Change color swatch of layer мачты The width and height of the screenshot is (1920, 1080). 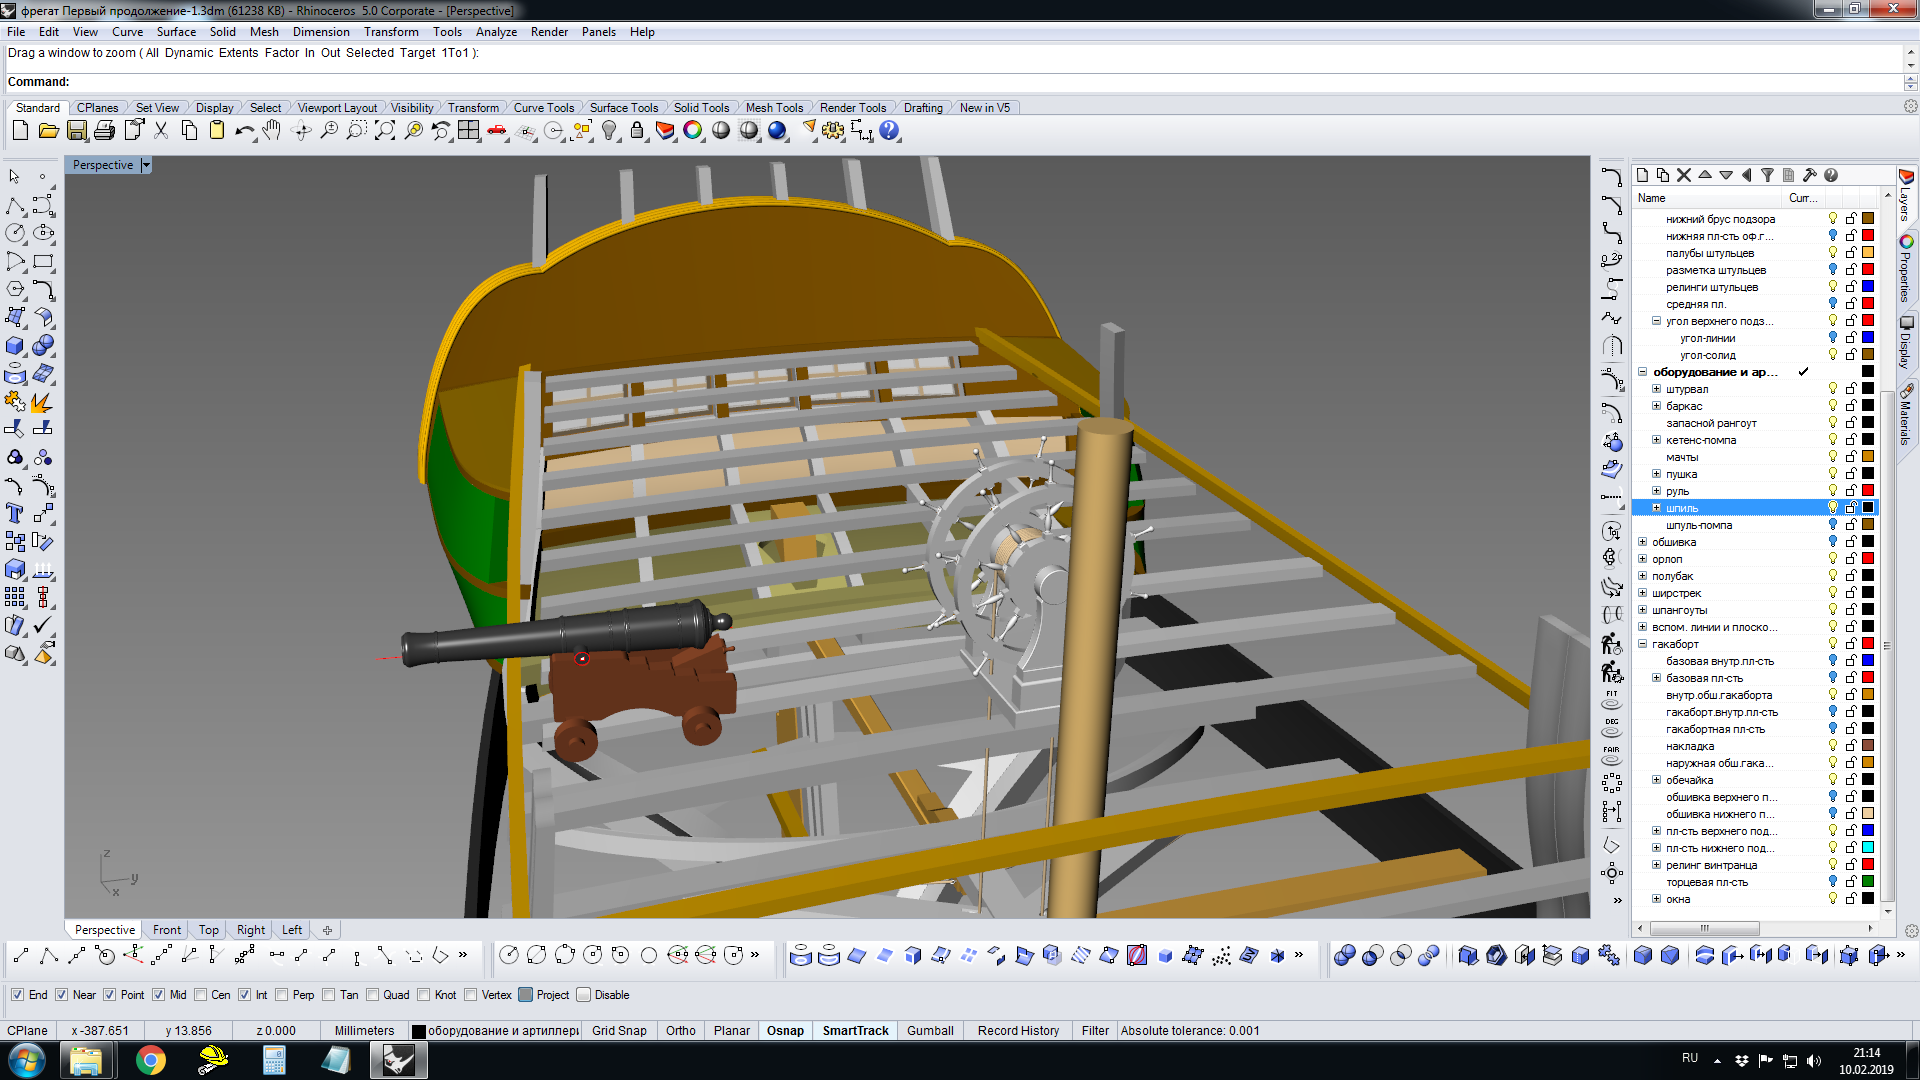(1867, 457)
